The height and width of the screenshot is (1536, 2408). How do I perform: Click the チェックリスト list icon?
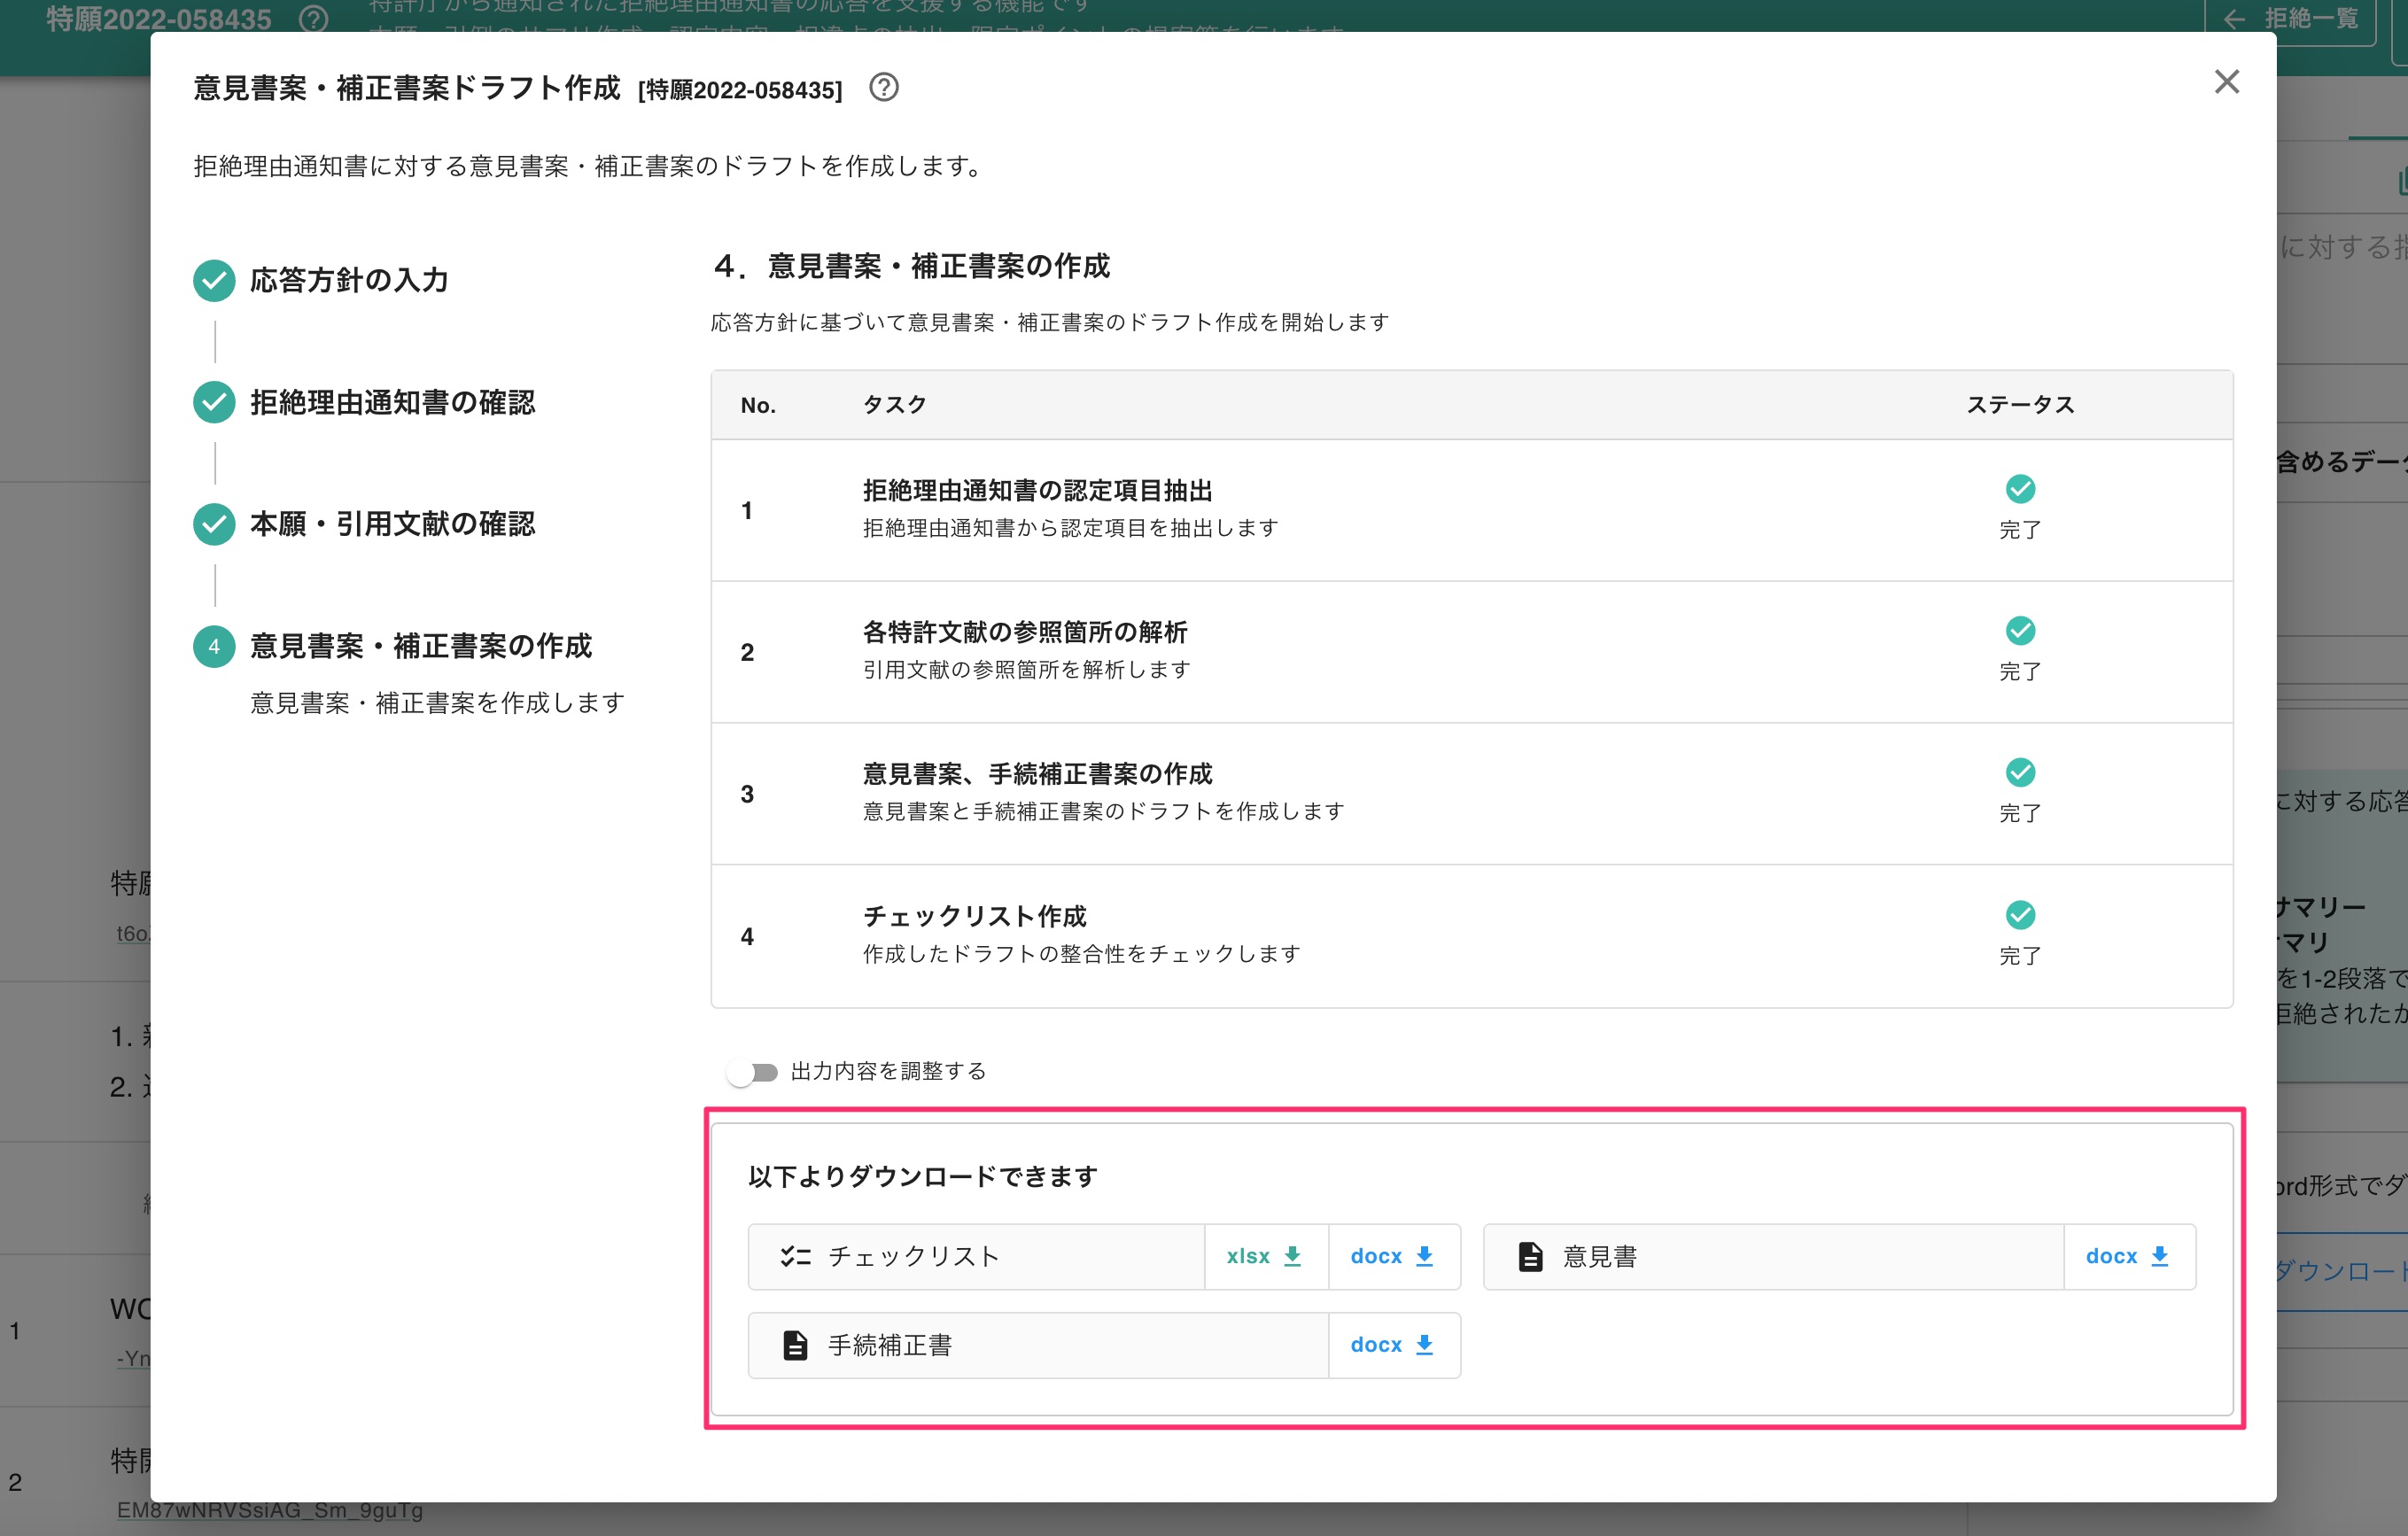click(x=795, y=1256)
